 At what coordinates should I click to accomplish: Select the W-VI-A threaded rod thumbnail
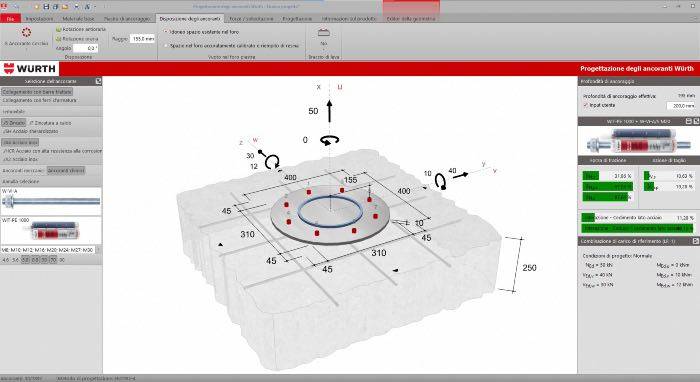tap(51, 201)
